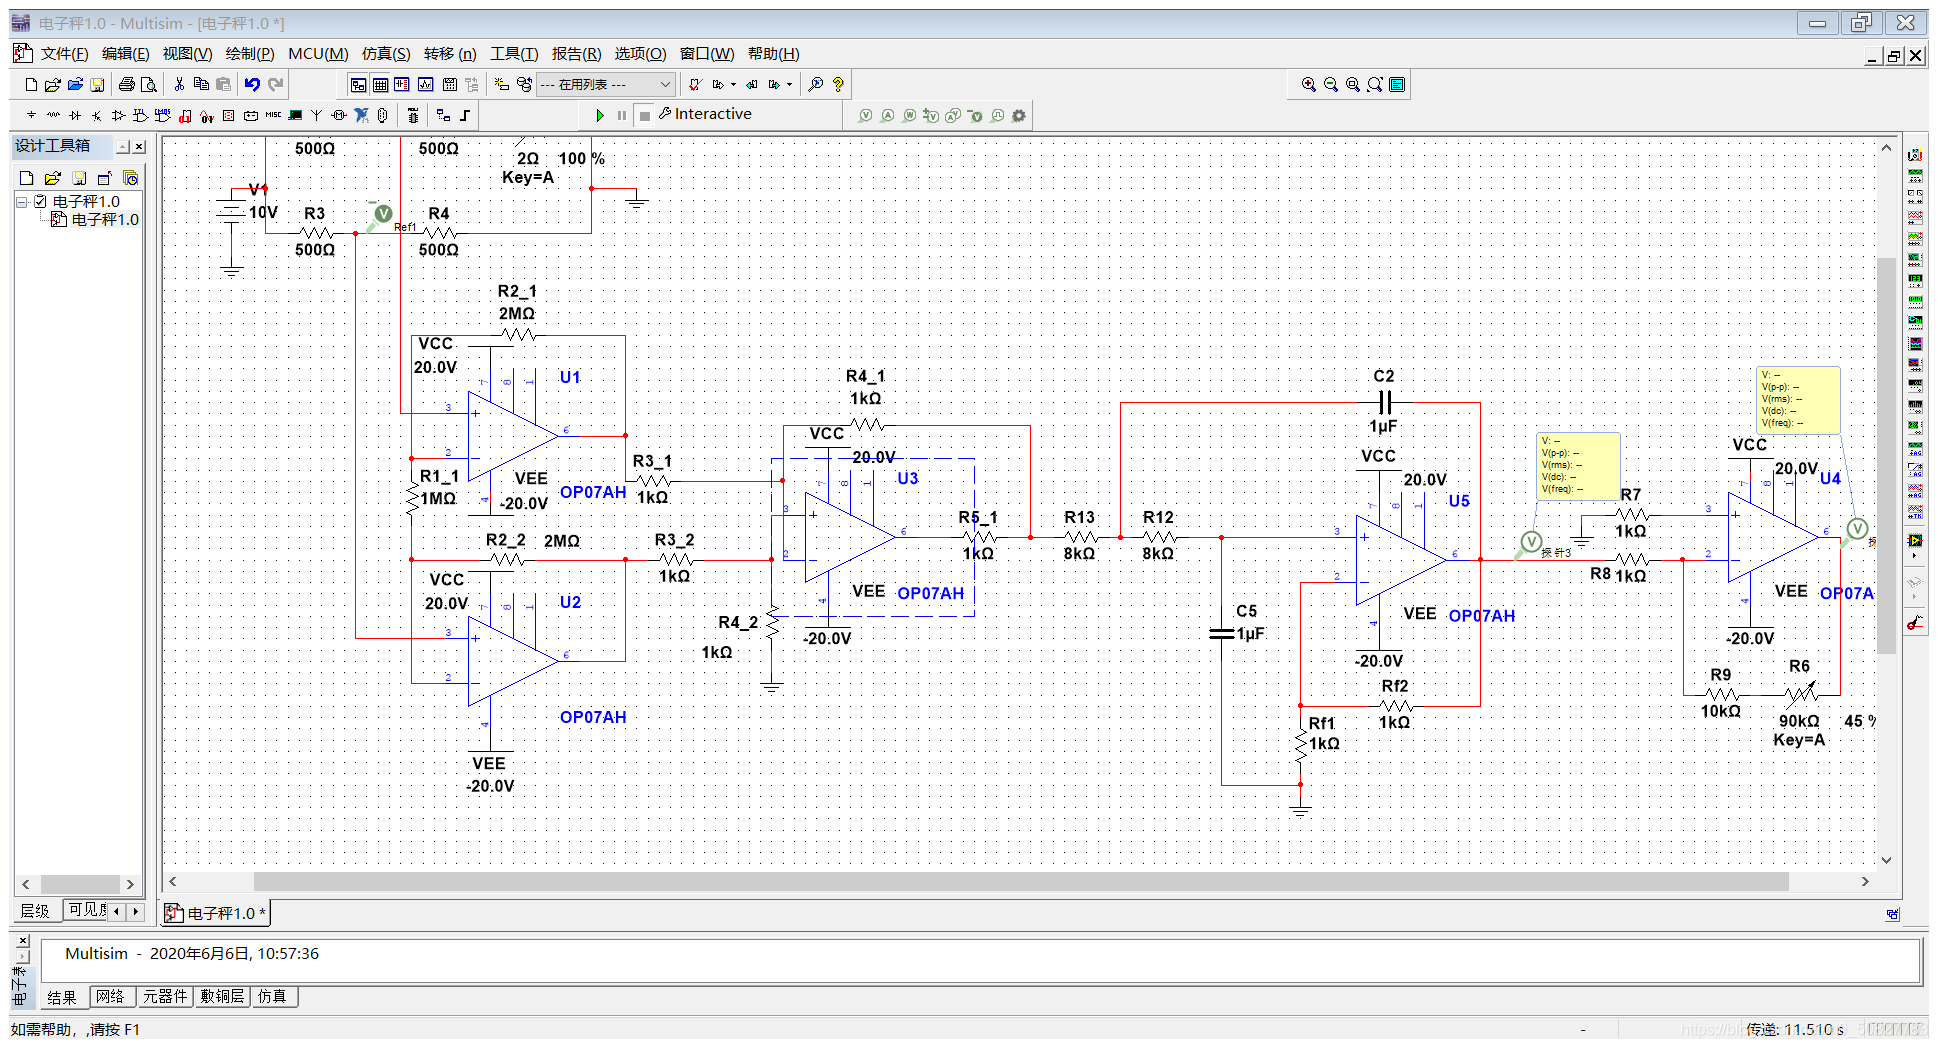Stop the simulation

(x=645, y=115)
